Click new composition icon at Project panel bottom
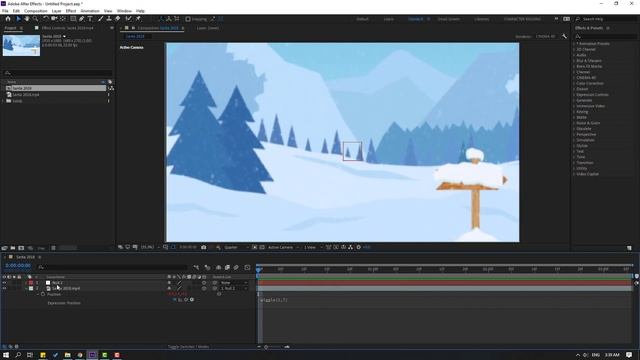This screenshot has width=640, height=360. (x=21, y=248)
